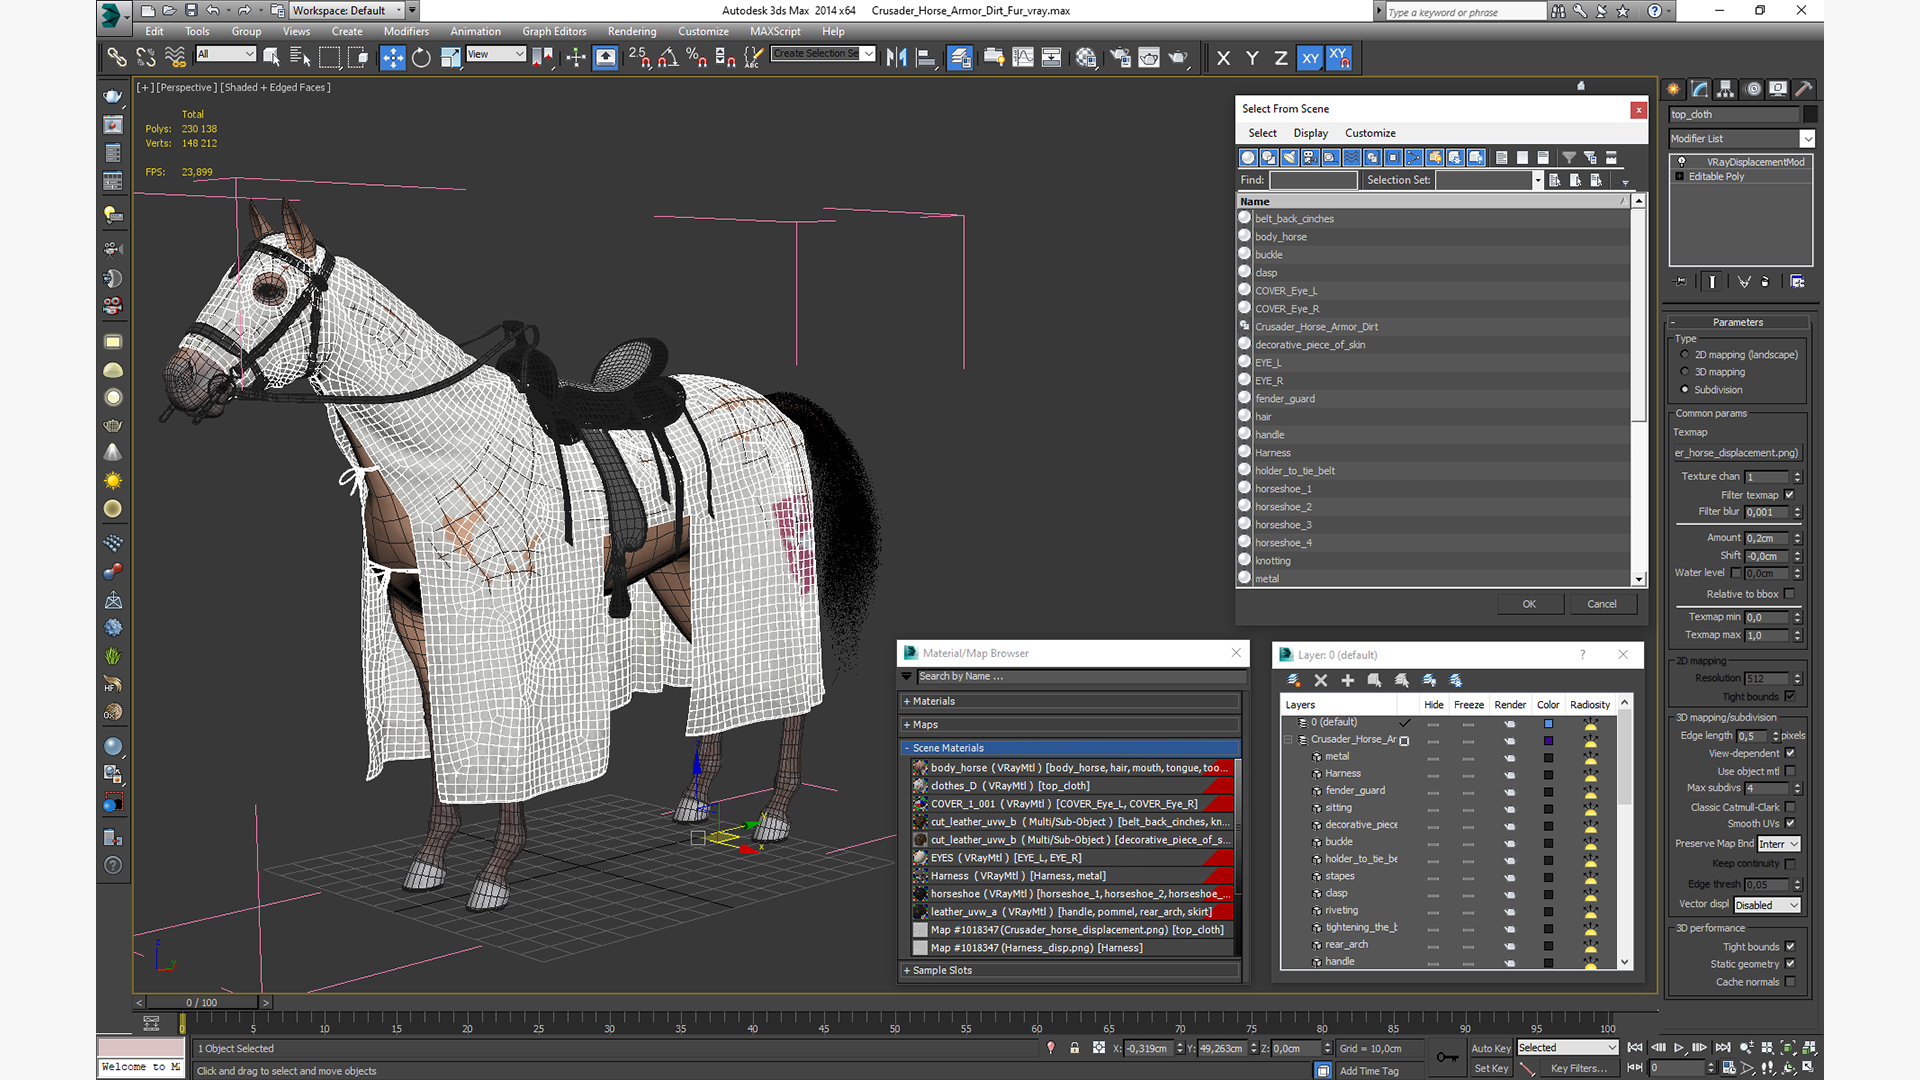Toggle Relative to bbox checkbox

(x=1790, y=594)
